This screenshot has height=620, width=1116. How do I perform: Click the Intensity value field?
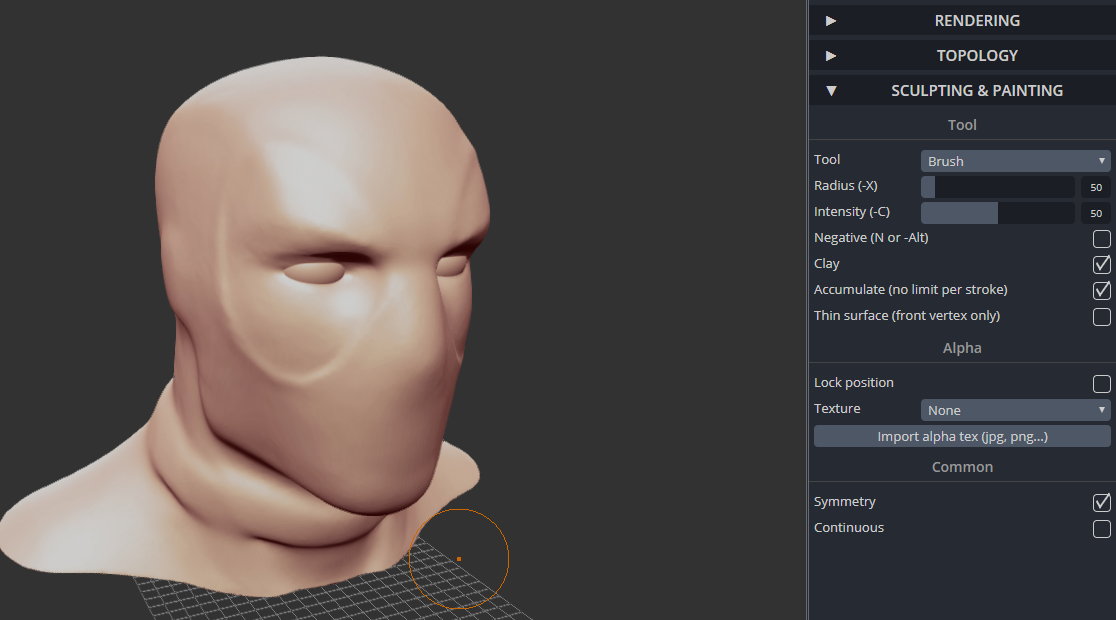tap(1095, 213)
